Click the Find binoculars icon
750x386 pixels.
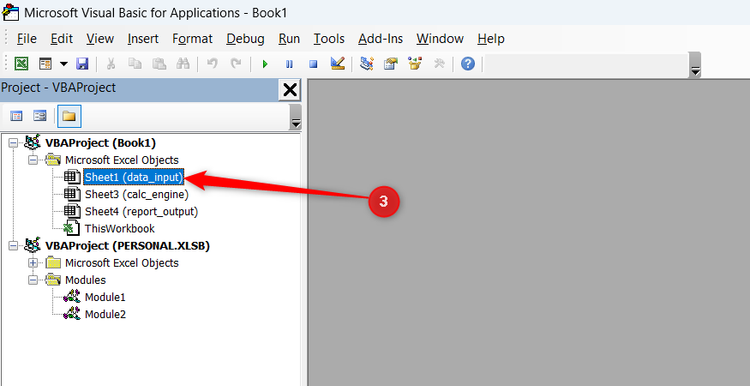pyautogui.click(x=183, y=64)
